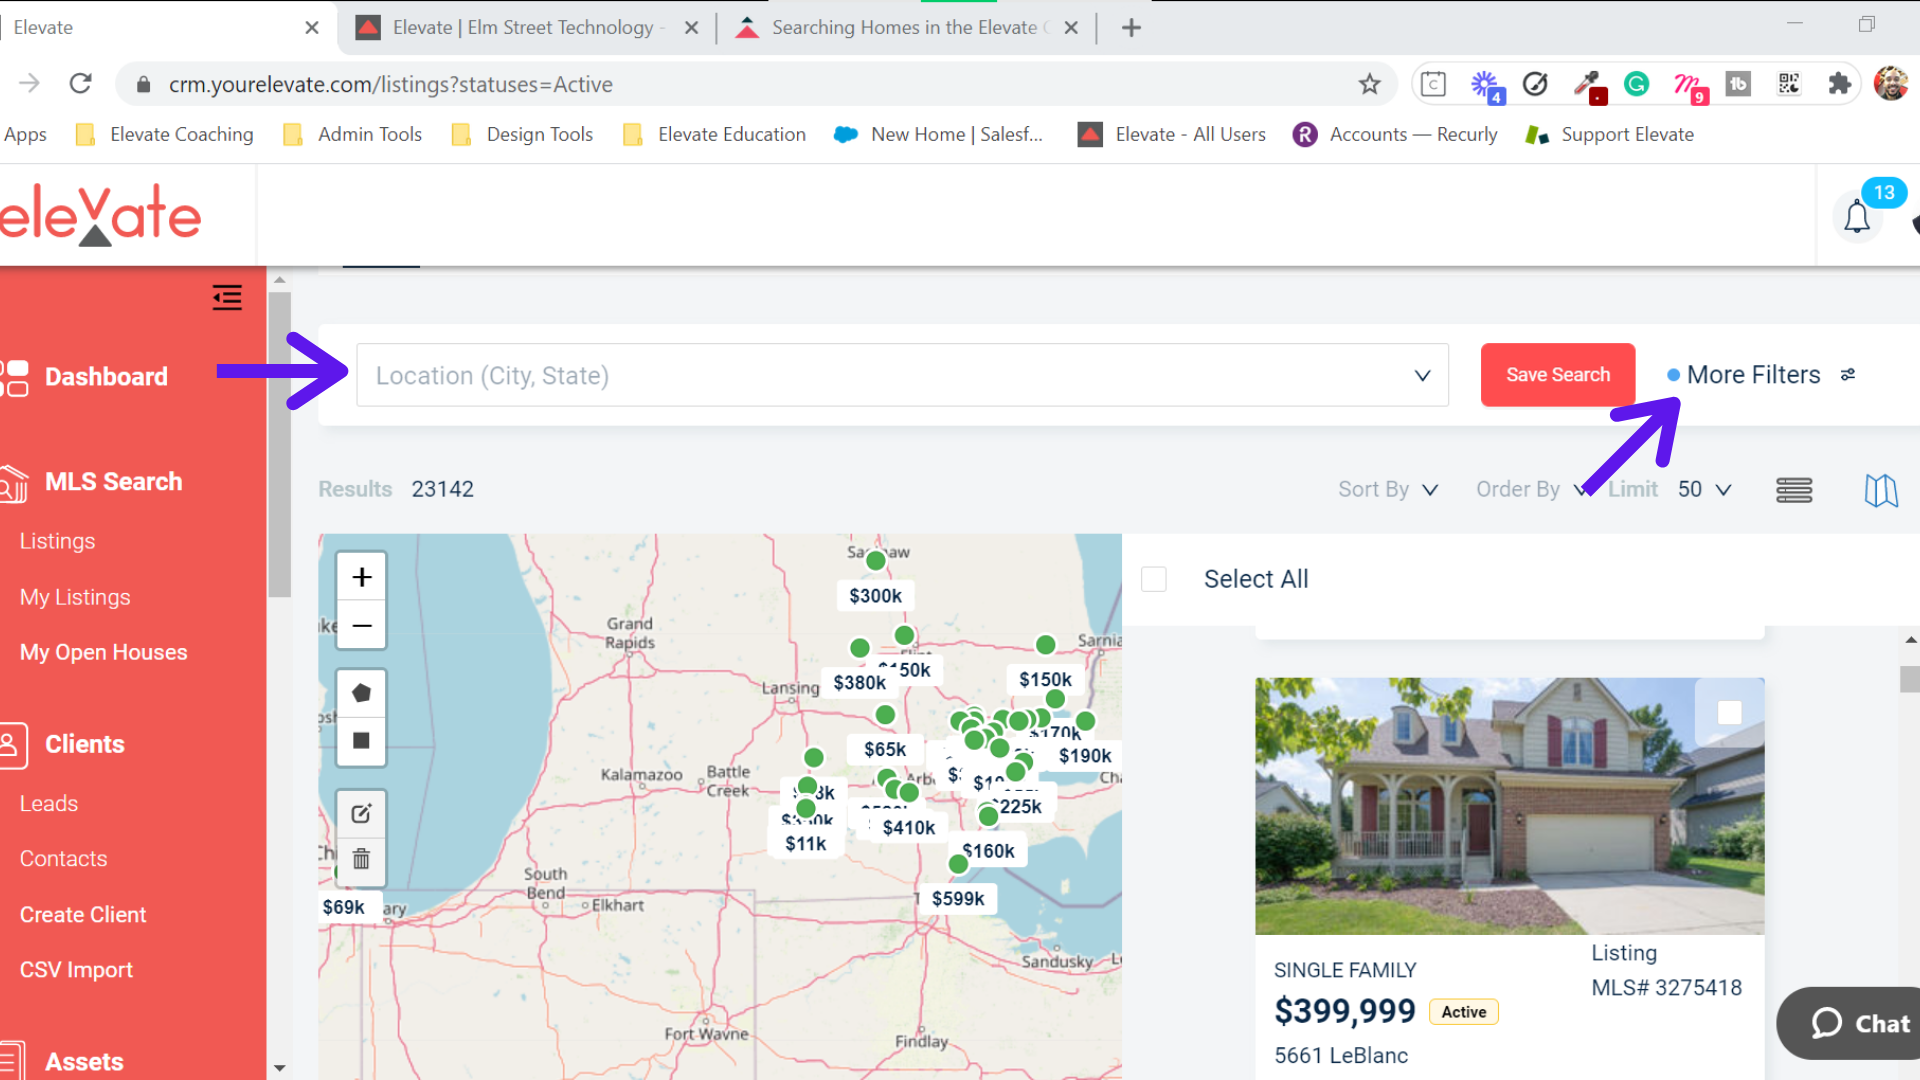
Task: Open My Open Houses in sidebar
Action: (x=104, y=652)
